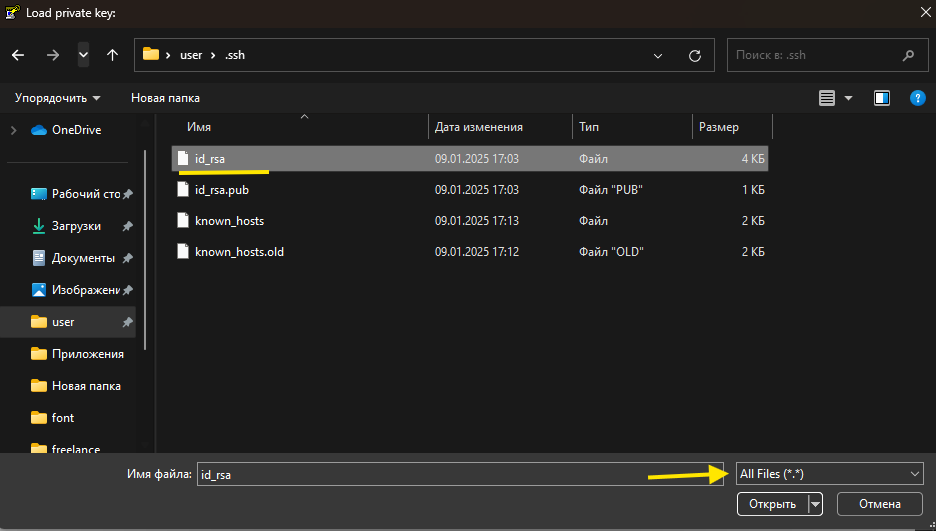Expand the OneDrive tree node

pos(14,129)
